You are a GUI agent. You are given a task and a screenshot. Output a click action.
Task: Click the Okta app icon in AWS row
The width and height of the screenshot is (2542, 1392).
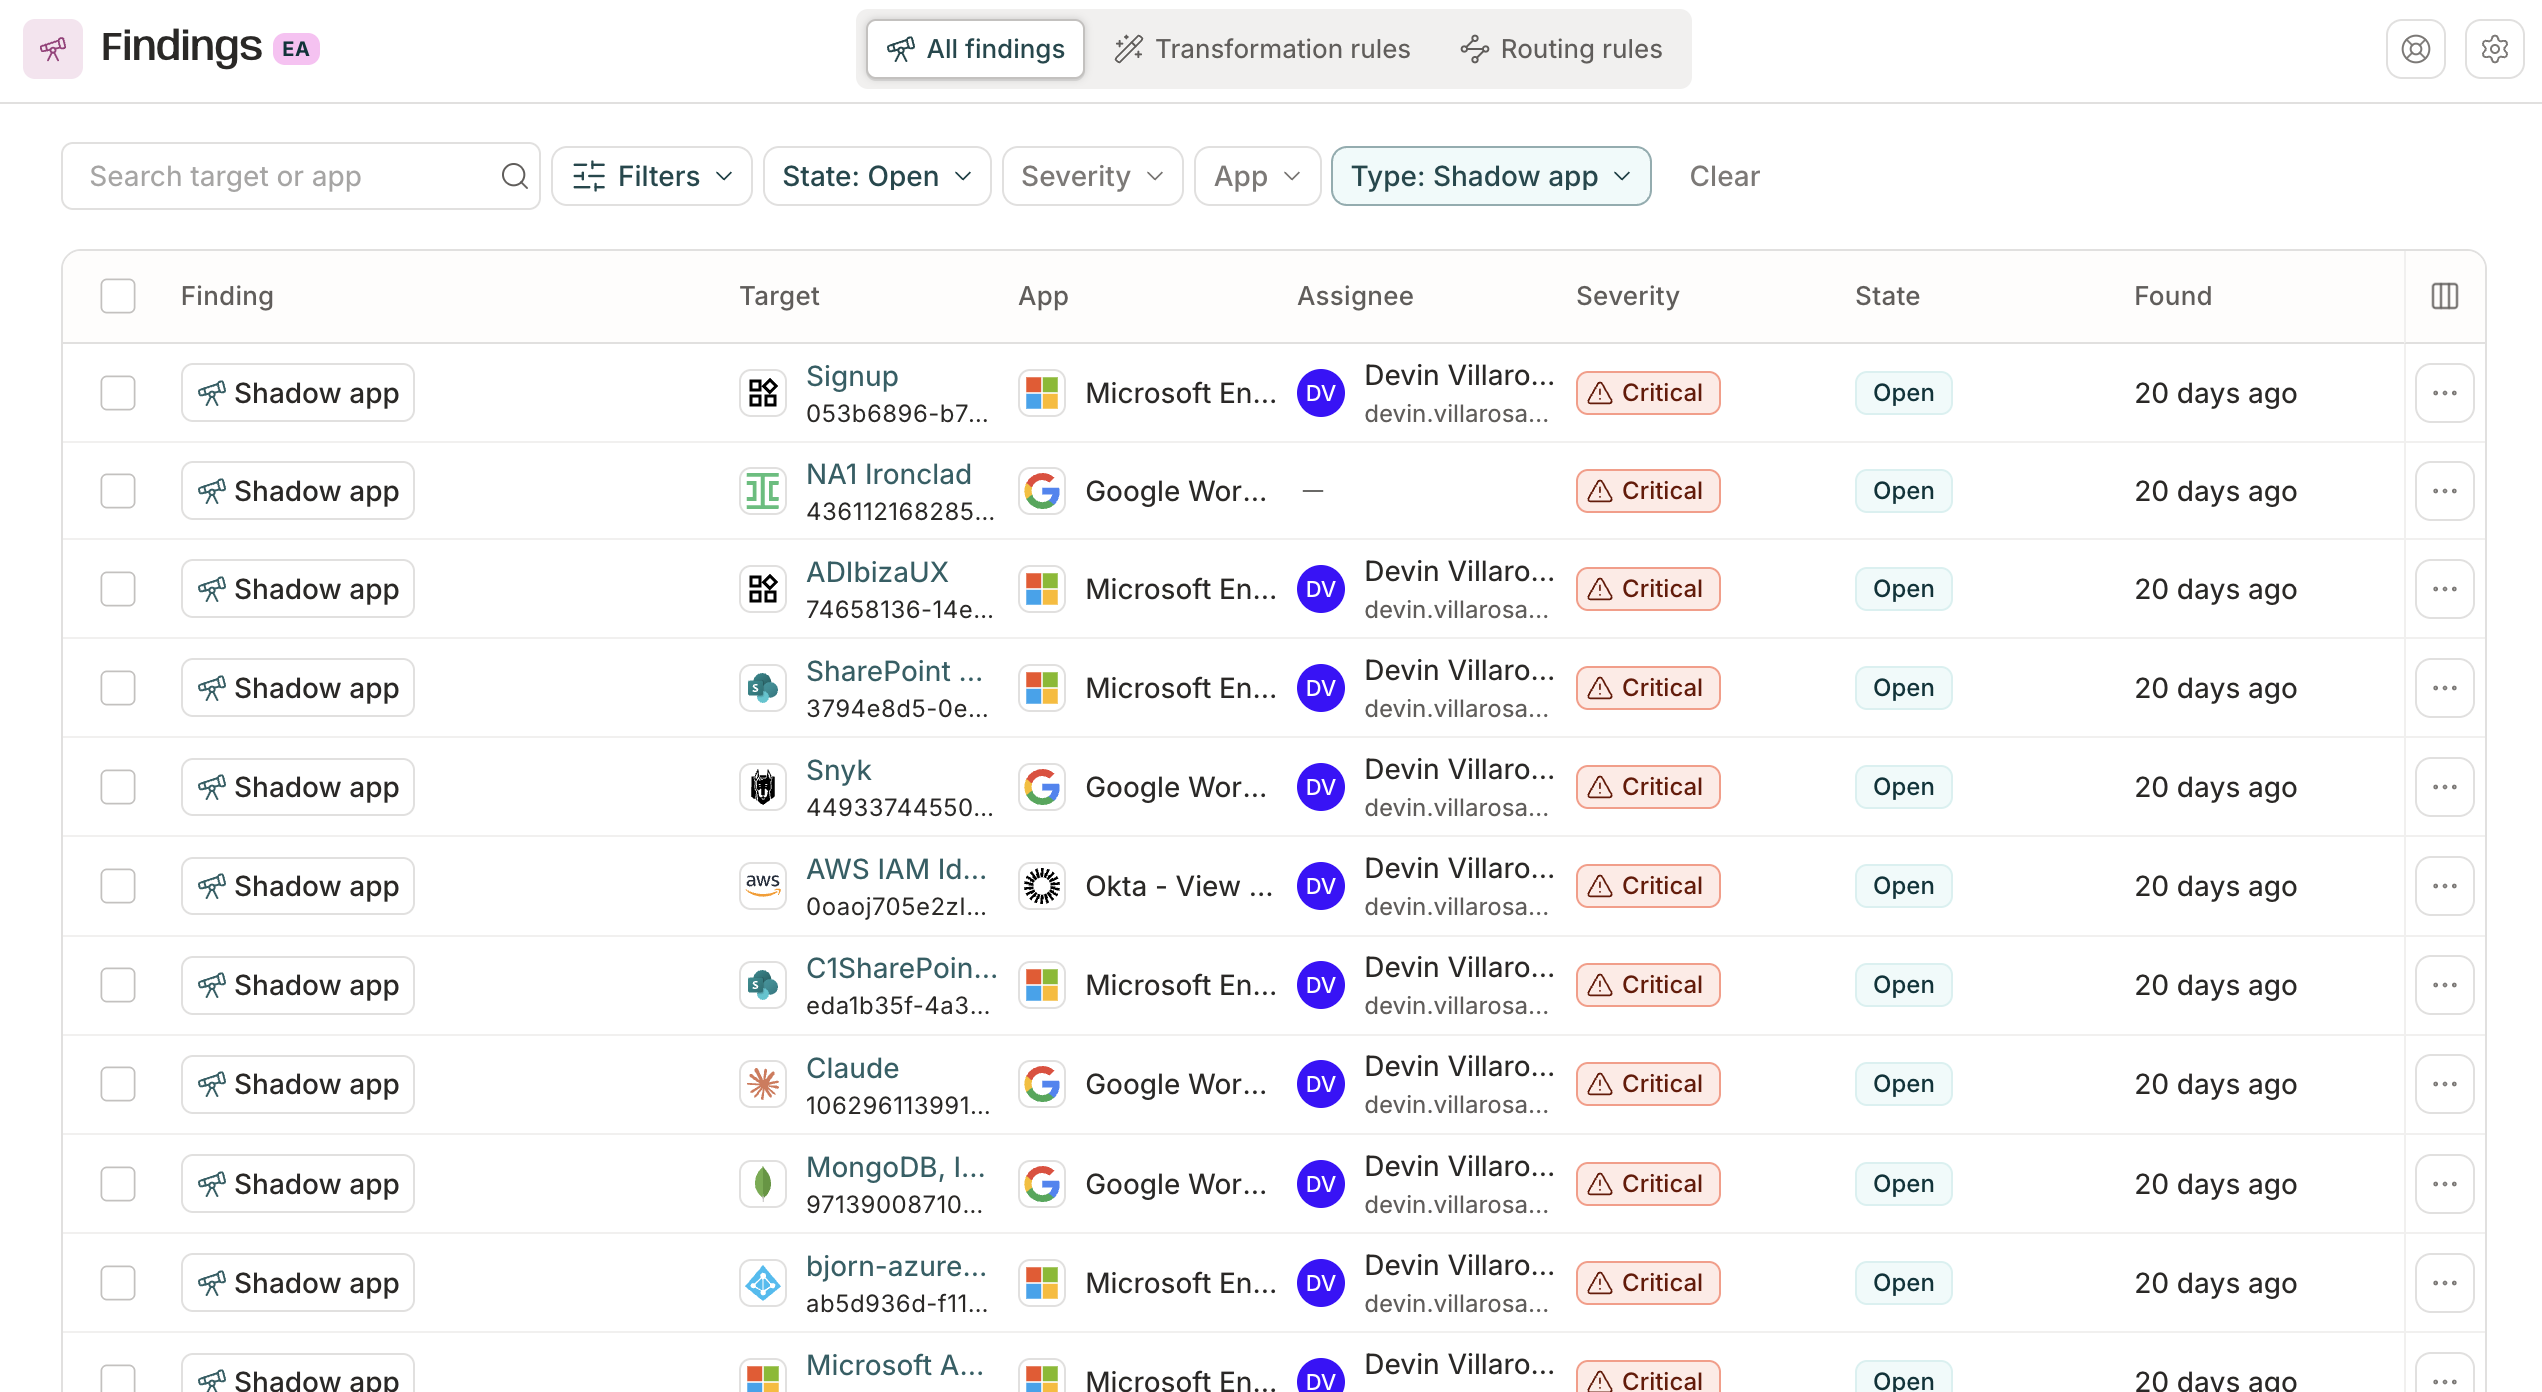pos(1042,886)
